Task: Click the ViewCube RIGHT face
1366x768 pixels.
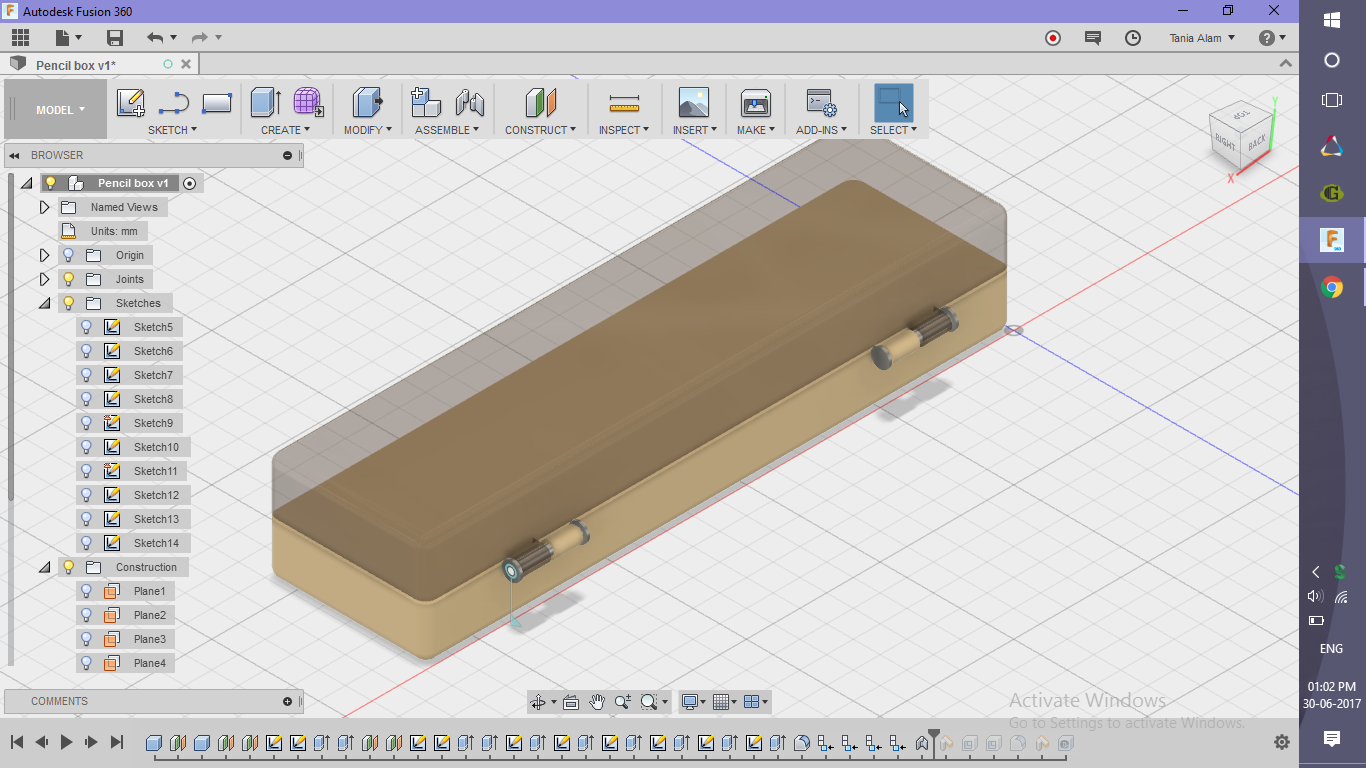Action: point(1226,143)
